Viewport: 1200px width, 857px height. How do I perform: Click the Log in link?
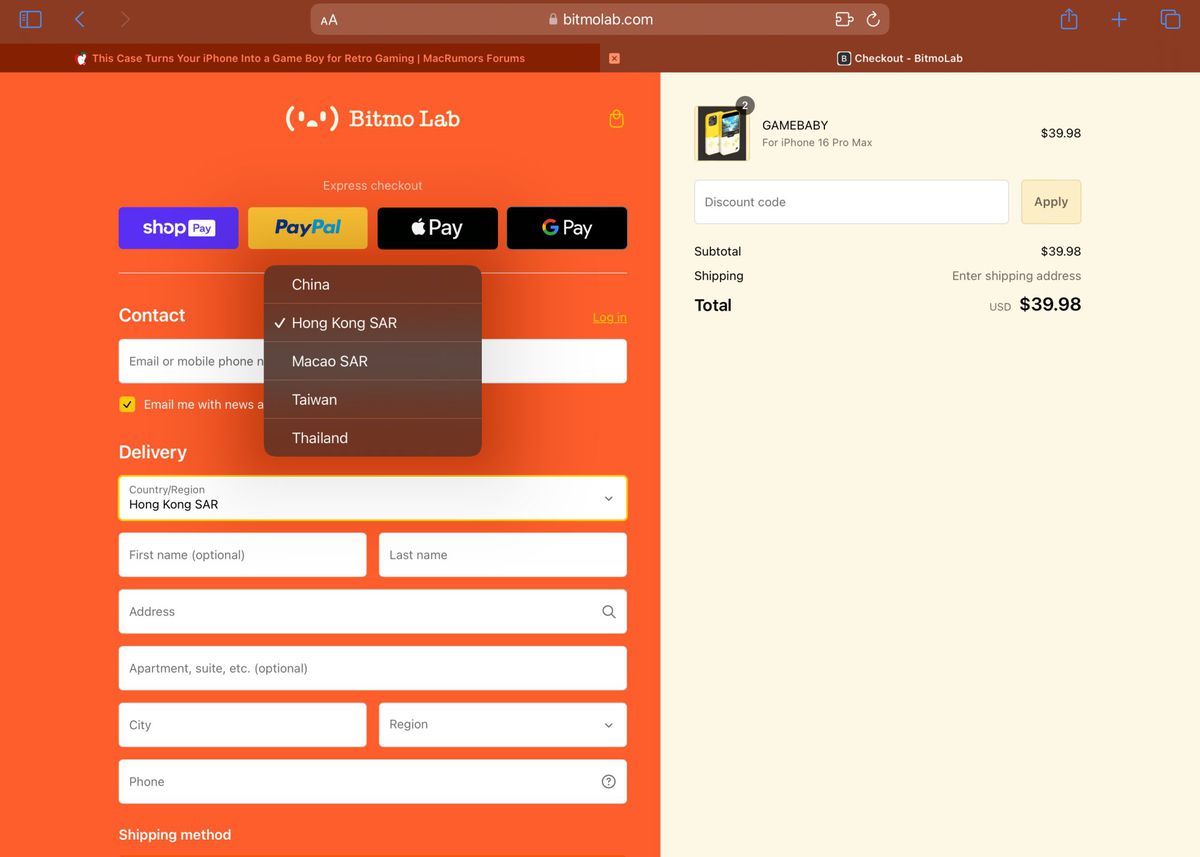[610, 318]
